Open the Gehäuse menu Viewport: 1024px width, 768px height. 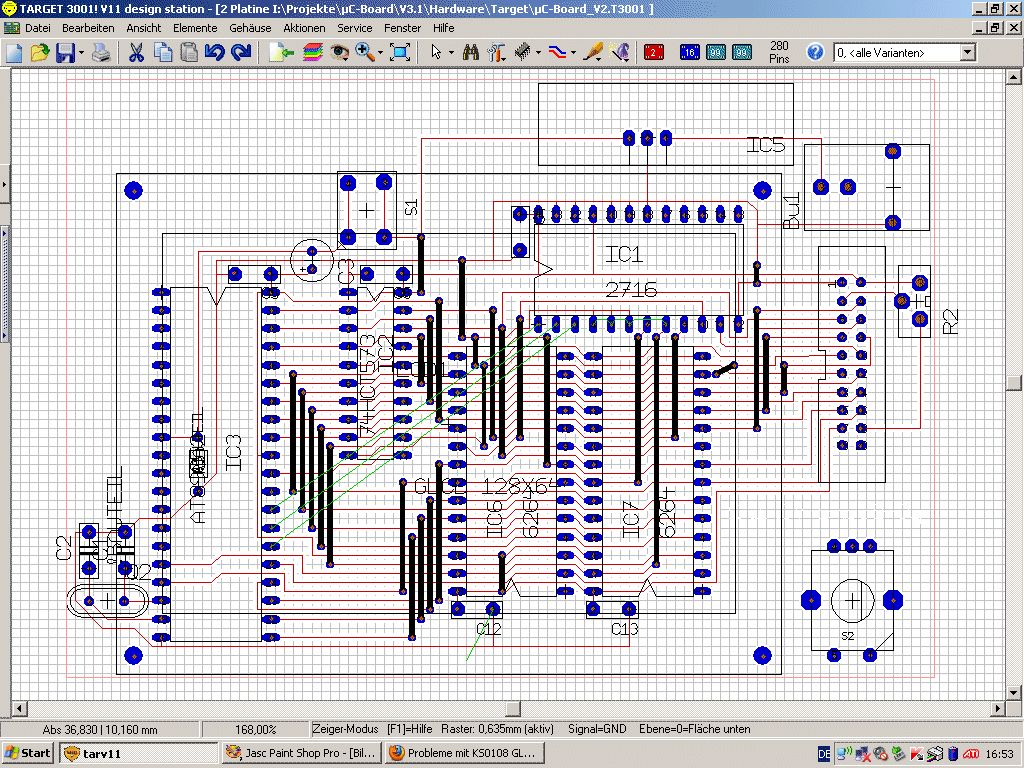pos(250,28)
